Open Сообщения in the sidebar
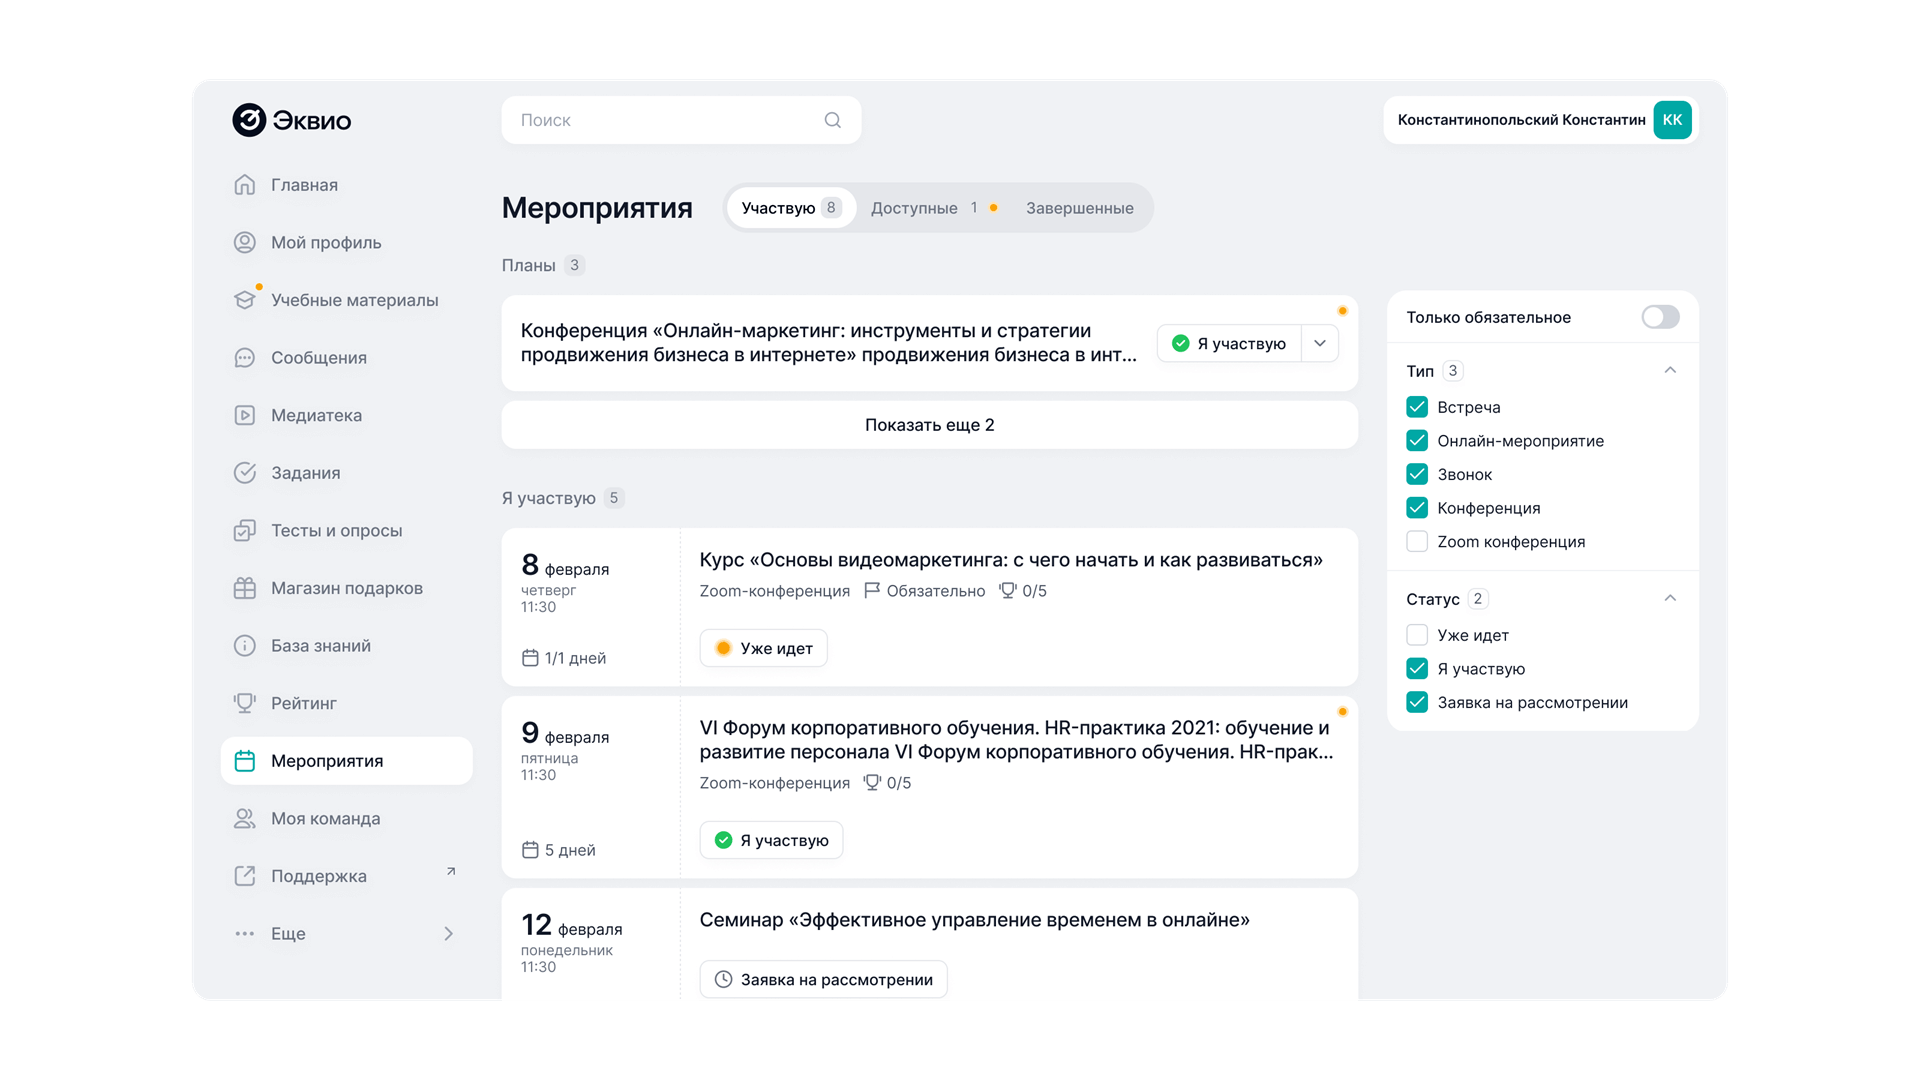The height and width of the screenshot is (1080, 1920). tap(346, 358)
